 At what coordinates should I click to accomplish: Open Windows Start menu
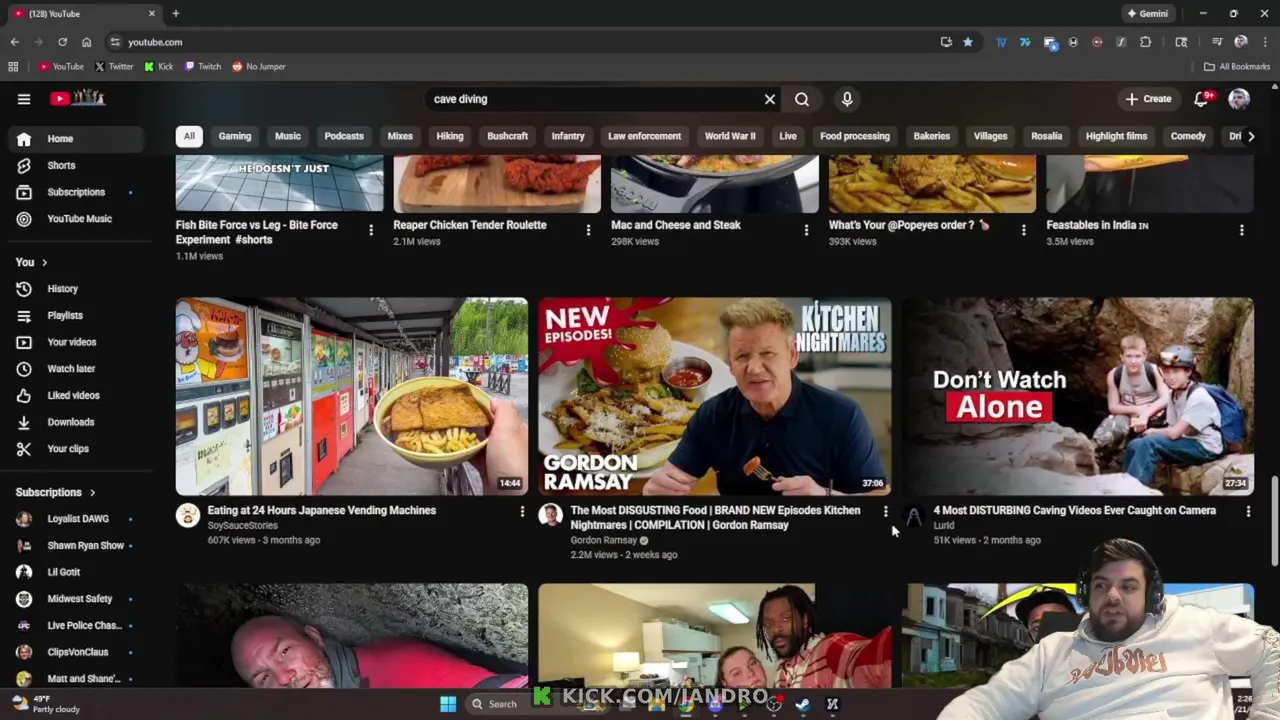tap(448, 704)
